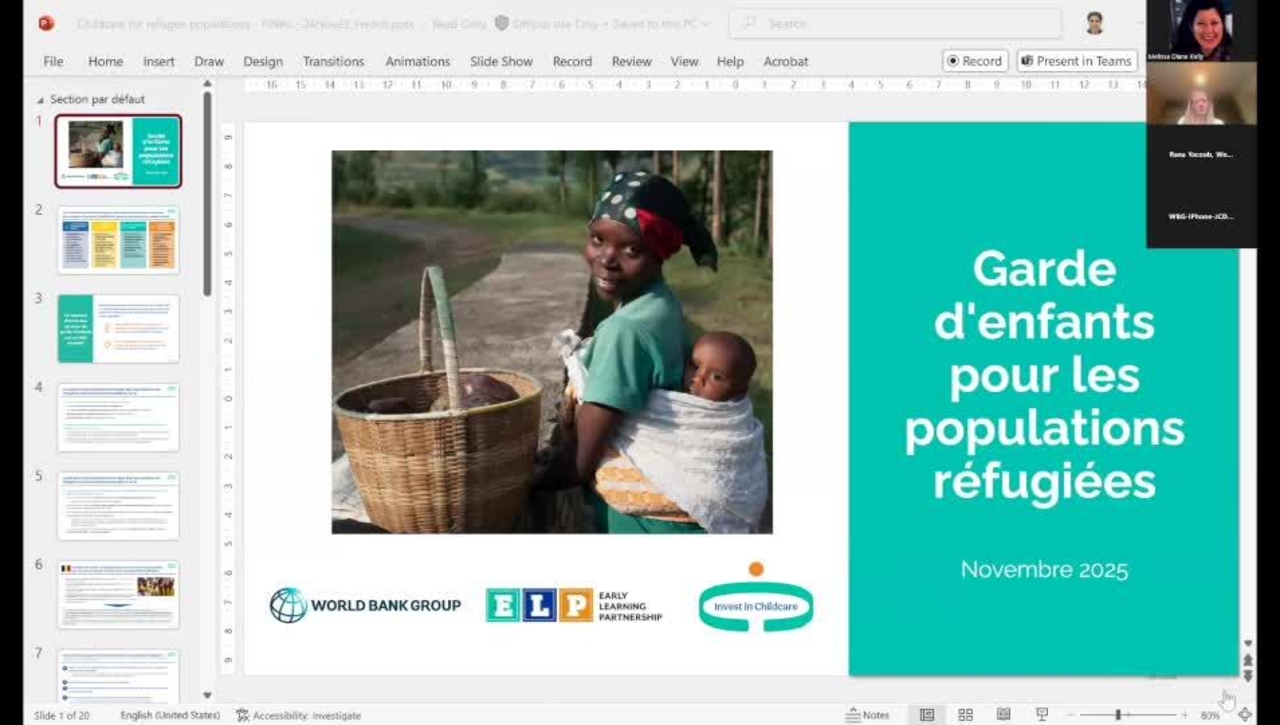Image resolution: width=1280 pixels, height=725 pixels.
Task: Open the Acrobat tab
Action: click(786, 61)
